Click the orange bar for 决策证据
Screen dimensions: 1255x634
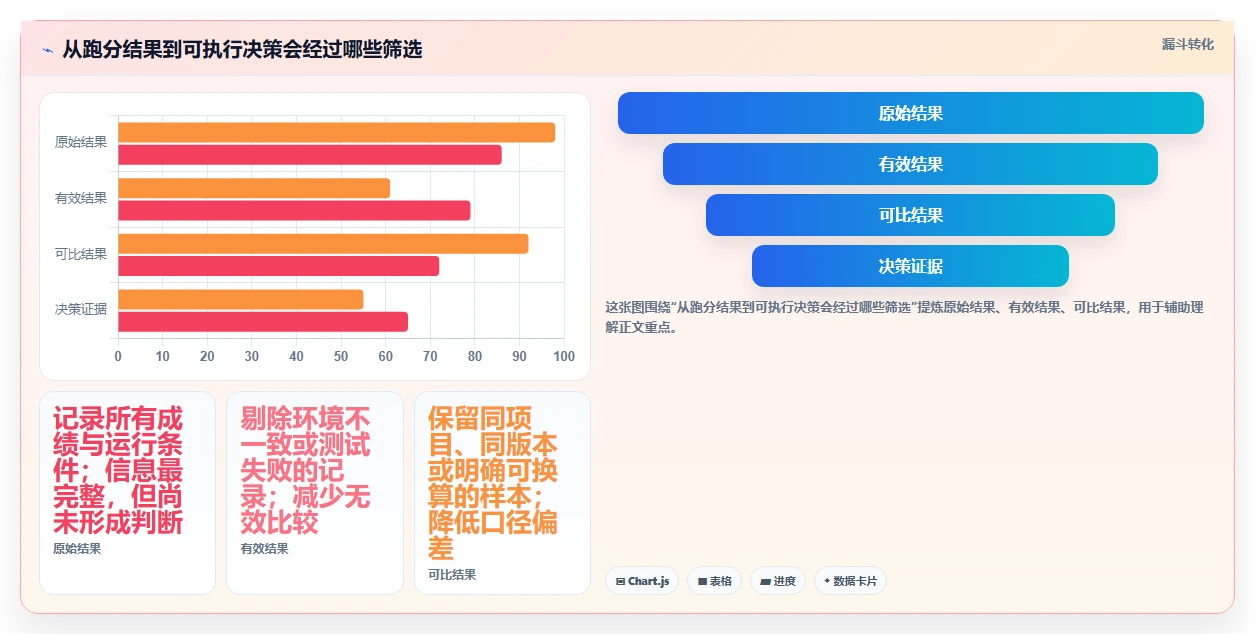240,299
